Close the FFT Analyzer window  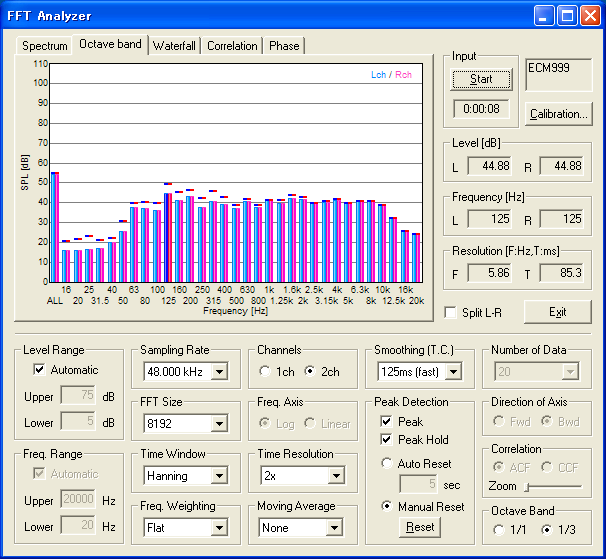(x=590, y=16)
